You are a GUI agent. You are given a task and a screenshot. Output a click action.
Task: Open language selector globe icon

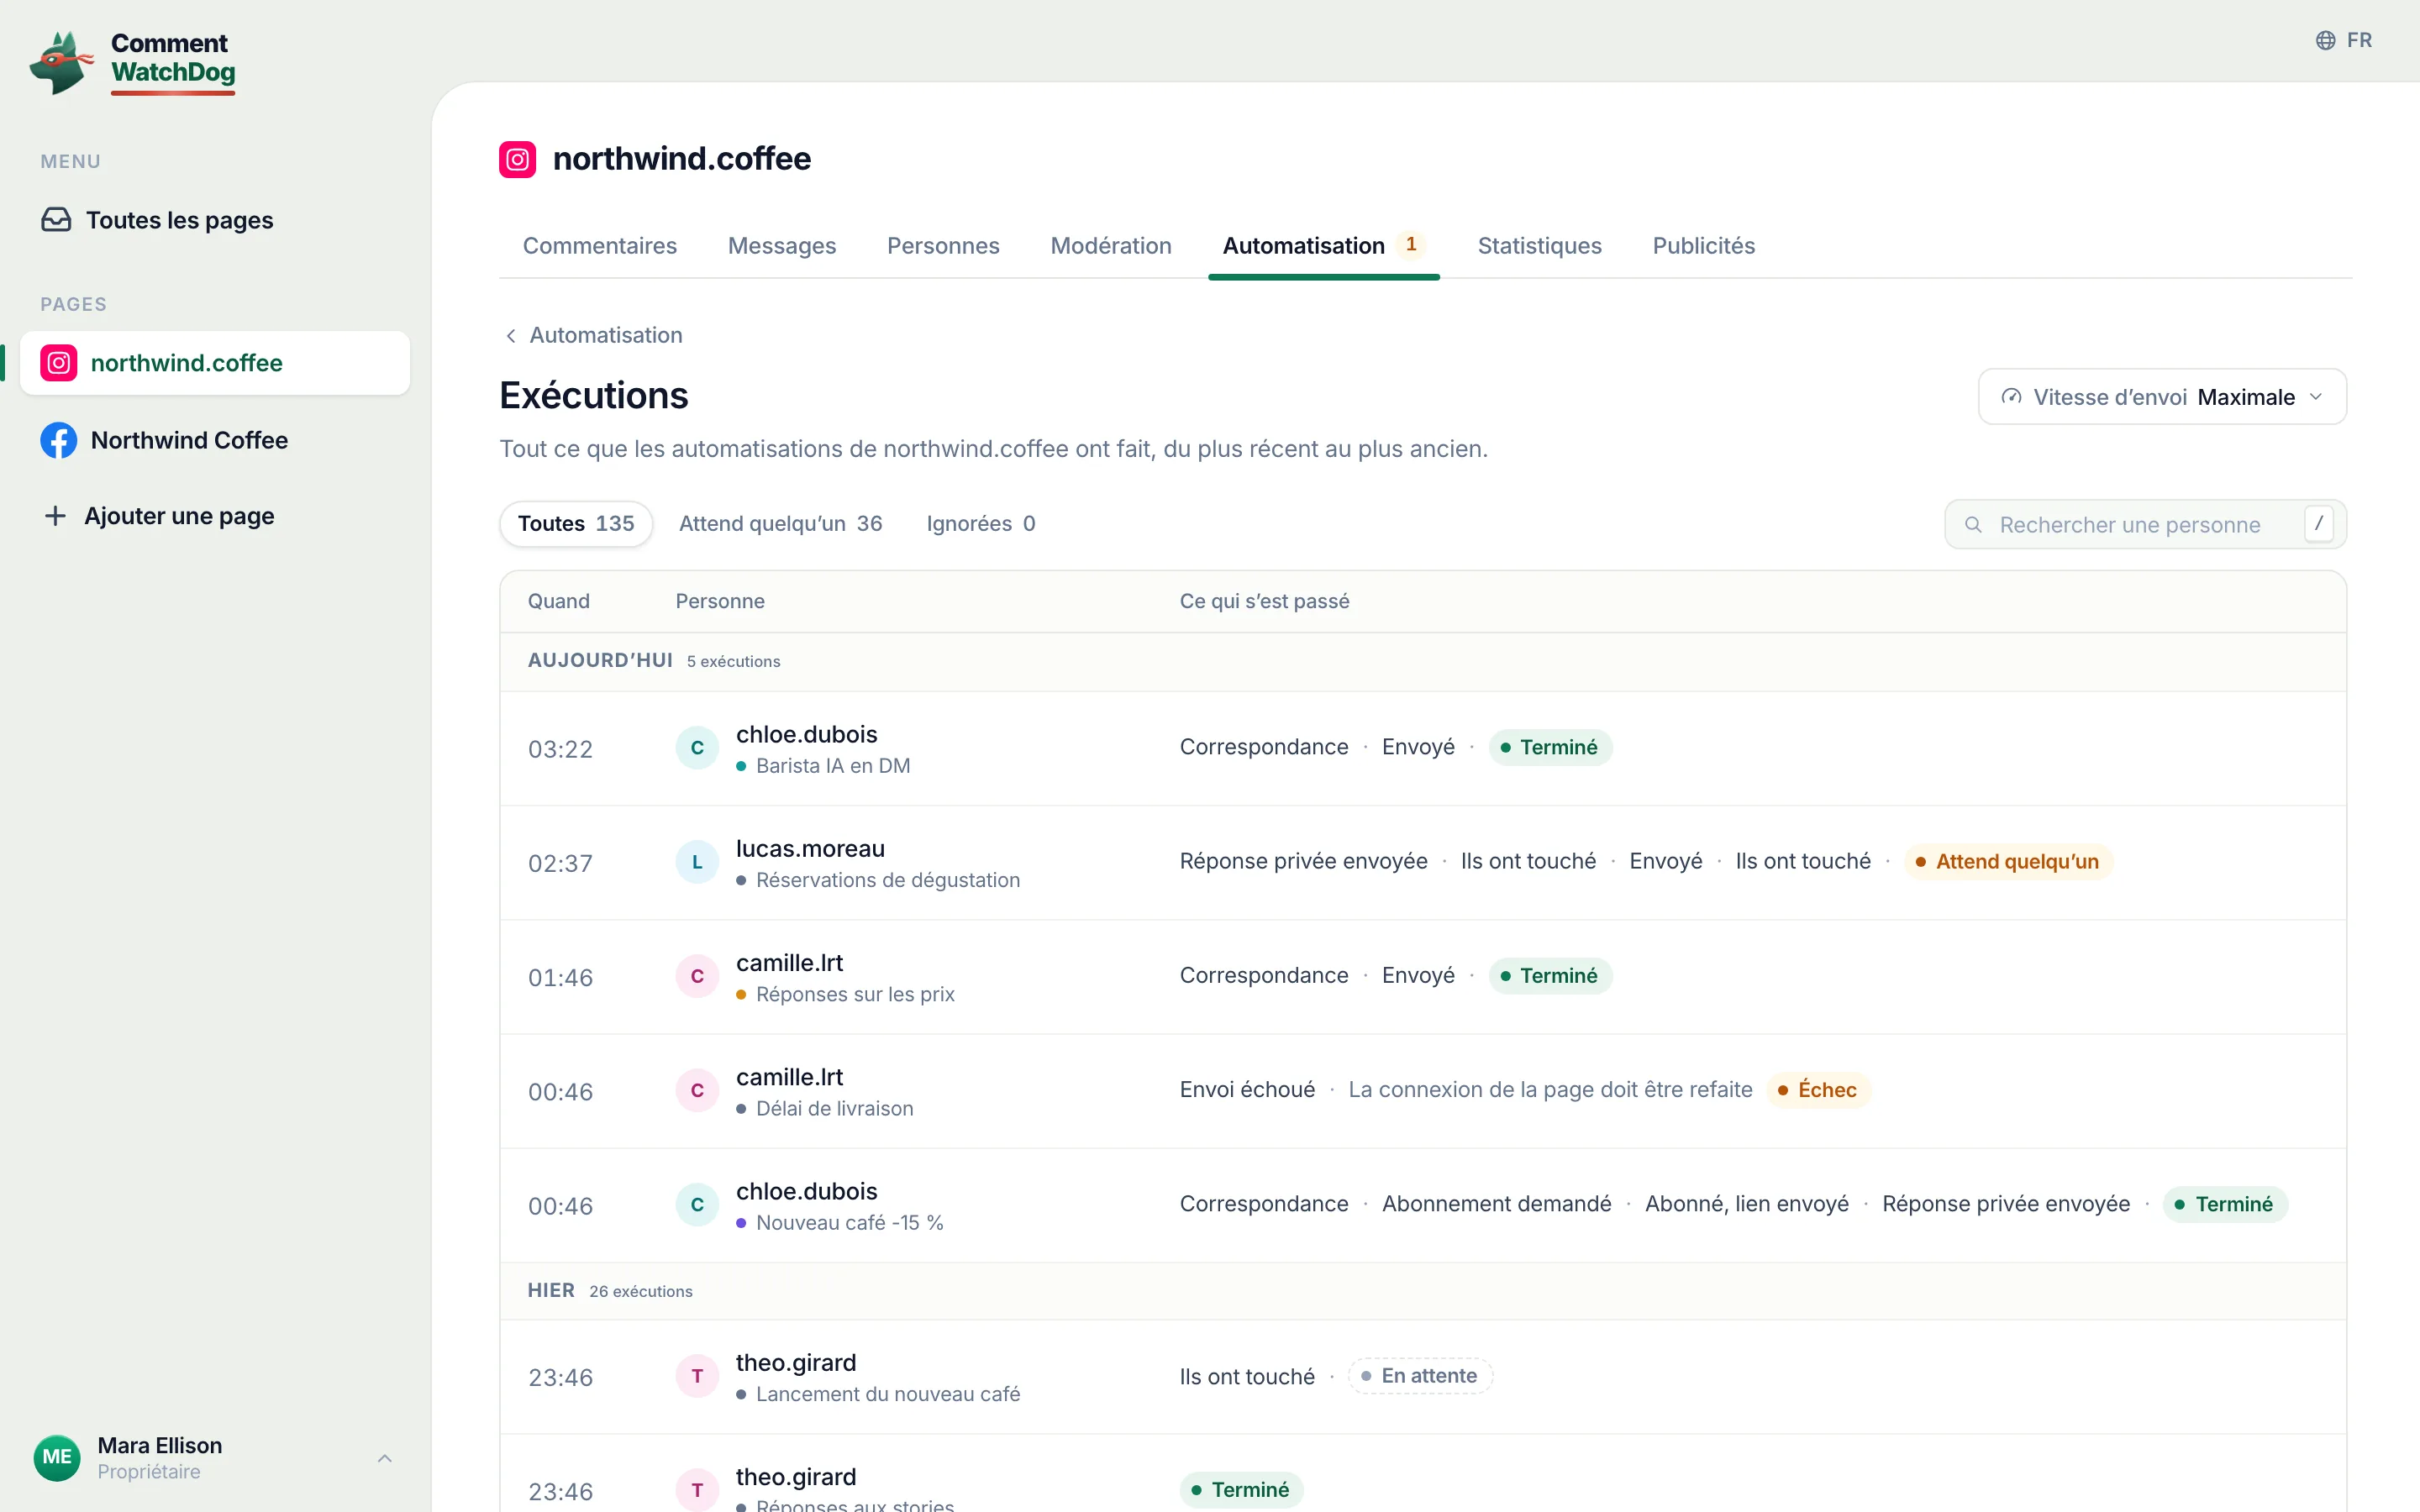click(x=2326, y=40)
